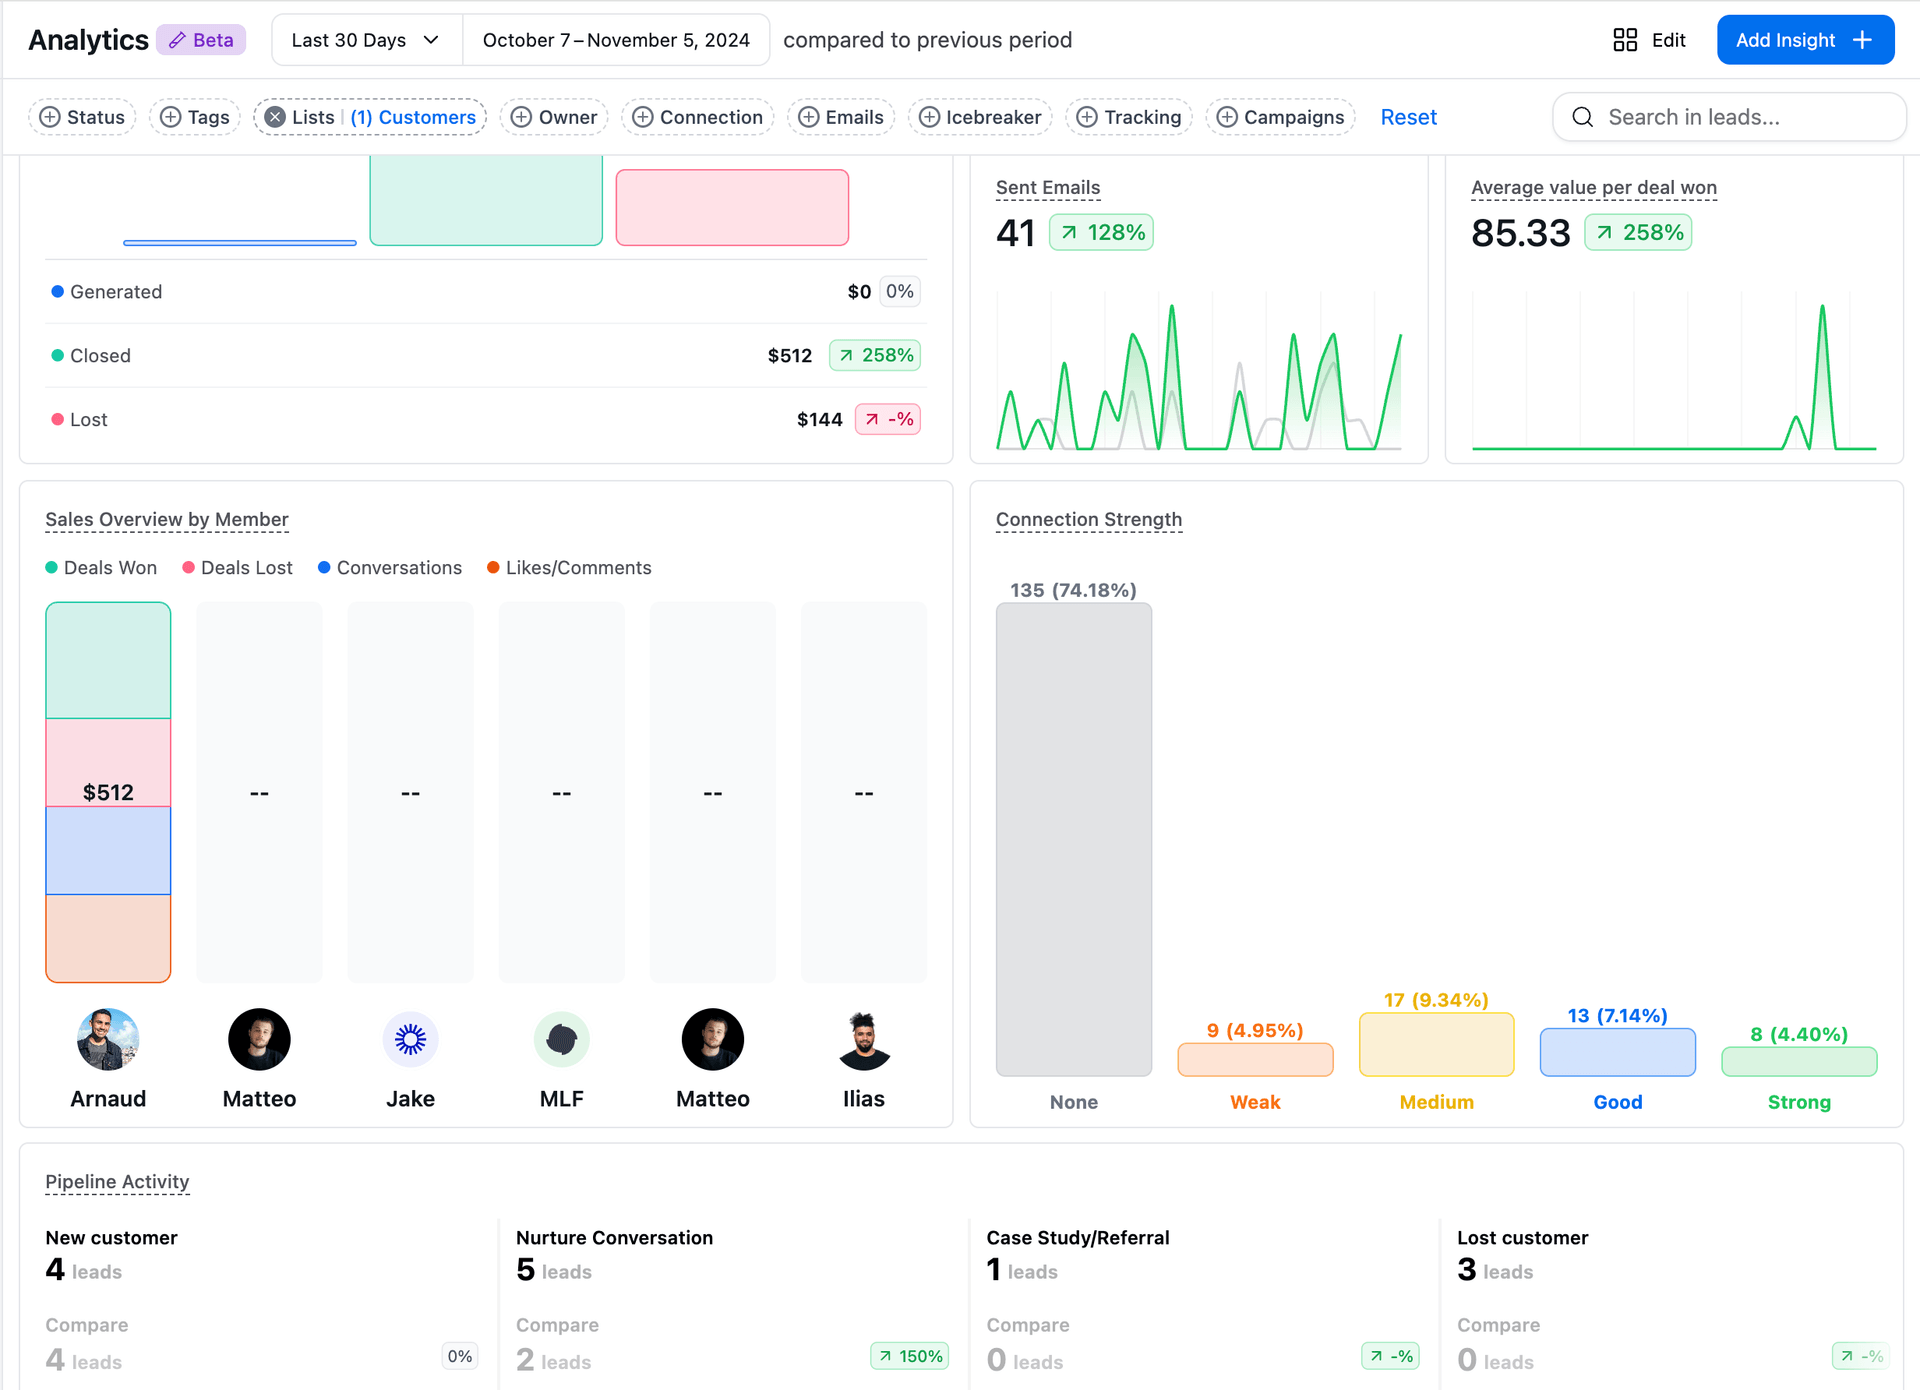Screen dimensions: 1920x1390
Task: Toggle the Likes/Comments legend item
Action: tap(569, 568)
